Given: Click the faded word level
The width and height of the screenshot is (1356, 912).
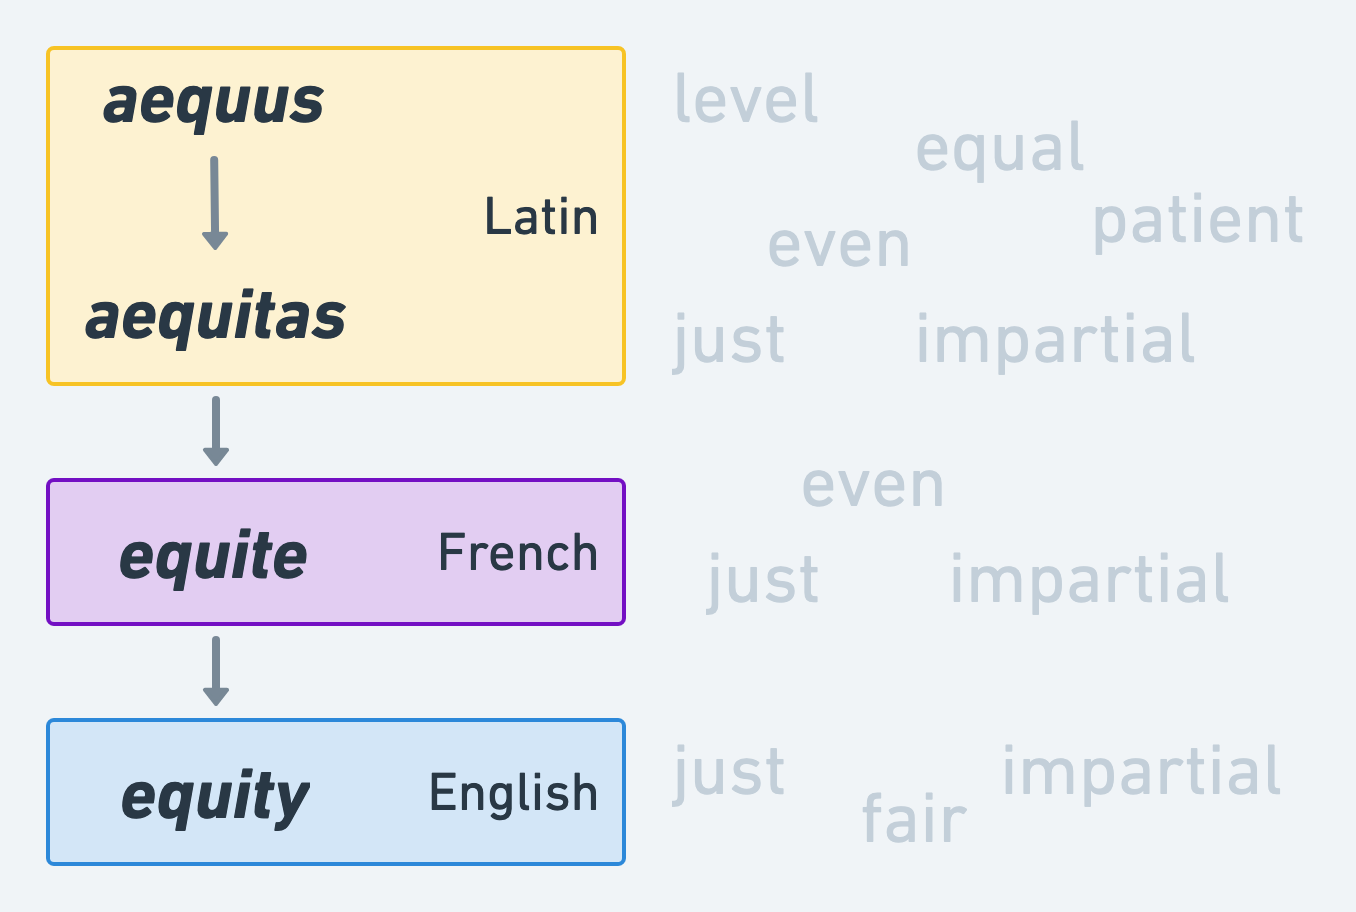Looking at the screenshot, I should [747, 98].
